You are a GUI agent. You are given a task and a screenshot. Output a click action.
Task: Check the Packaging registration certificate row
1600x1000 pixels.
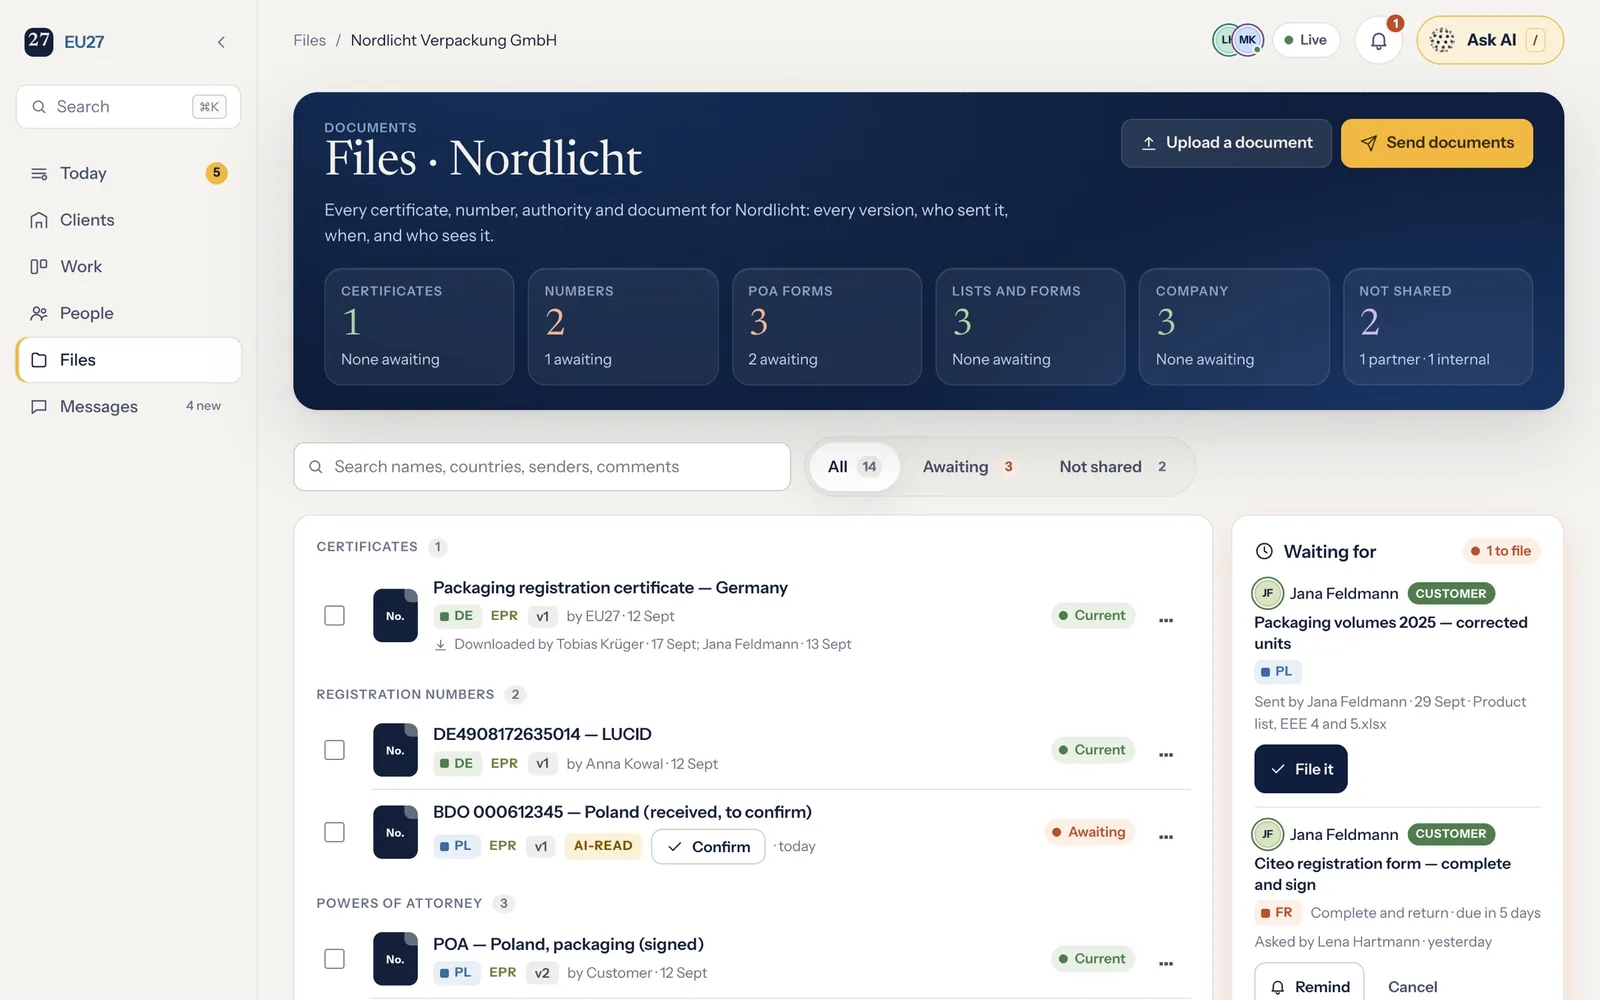pyautogui.click(x=335, y=616)
